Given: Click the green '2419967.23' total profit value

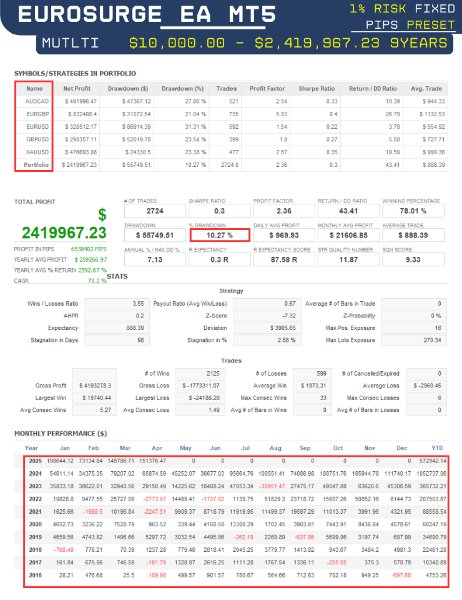Looking at the screenshot, I should (64, 233).
